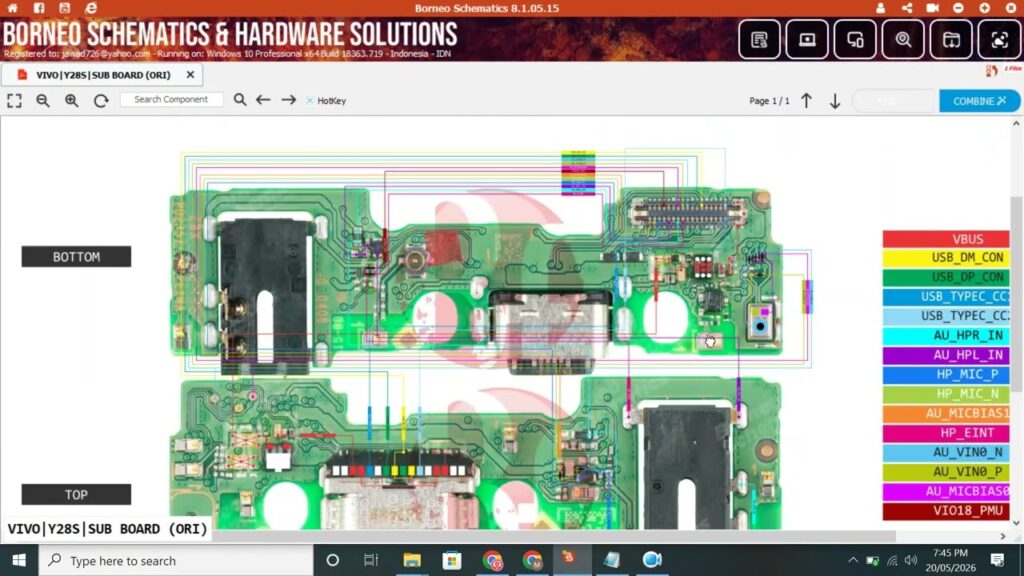Select the AU_HPR_IN cyan net swatch
1024x576 pixels.
tap(946, 335)
